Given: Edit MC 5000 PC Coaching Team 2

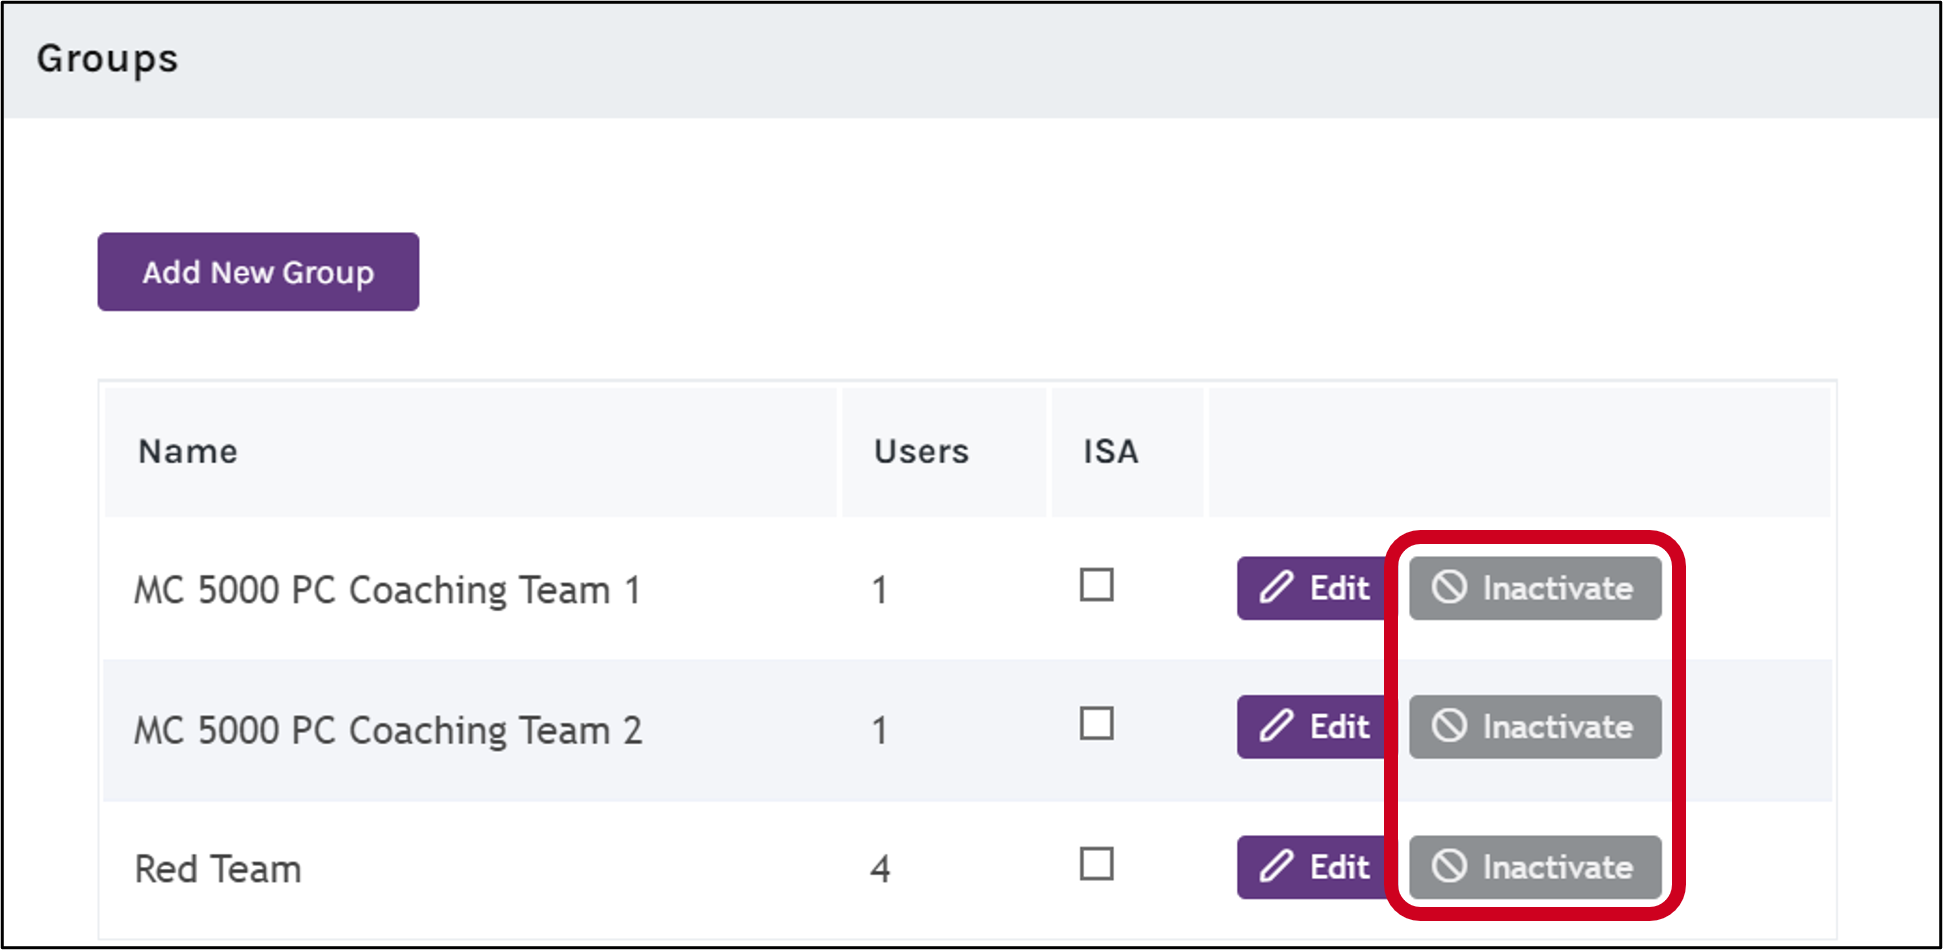Looking at the screenshot, I should click(x=1313, y=727).
